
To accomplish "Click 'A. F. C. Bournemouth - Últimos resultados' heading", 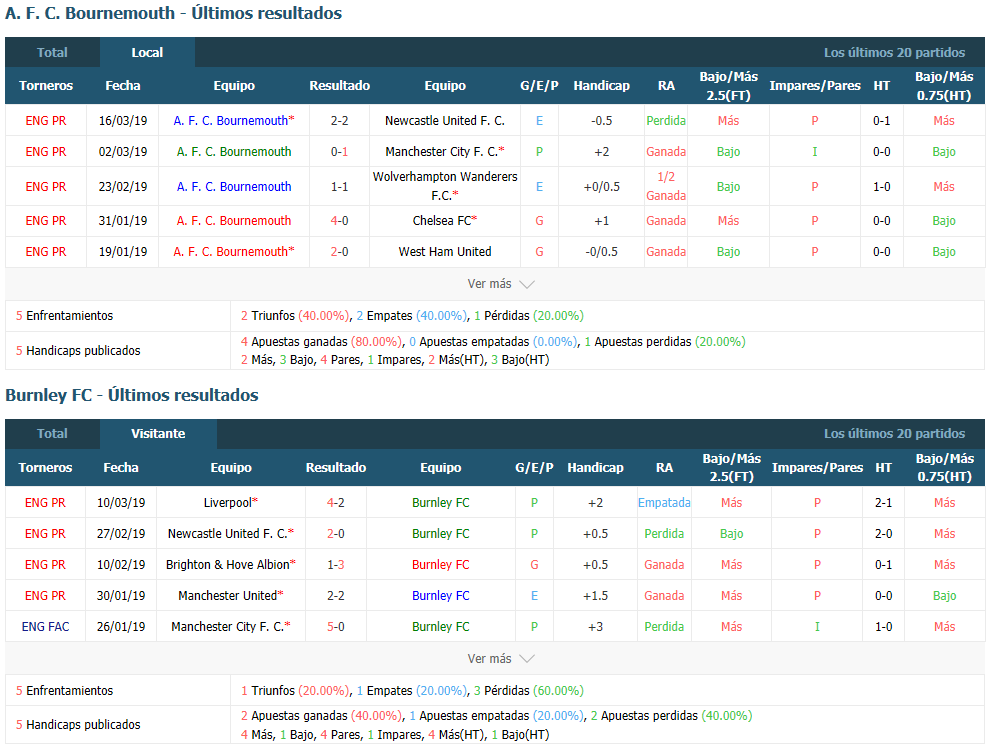I will coord(174,13).
